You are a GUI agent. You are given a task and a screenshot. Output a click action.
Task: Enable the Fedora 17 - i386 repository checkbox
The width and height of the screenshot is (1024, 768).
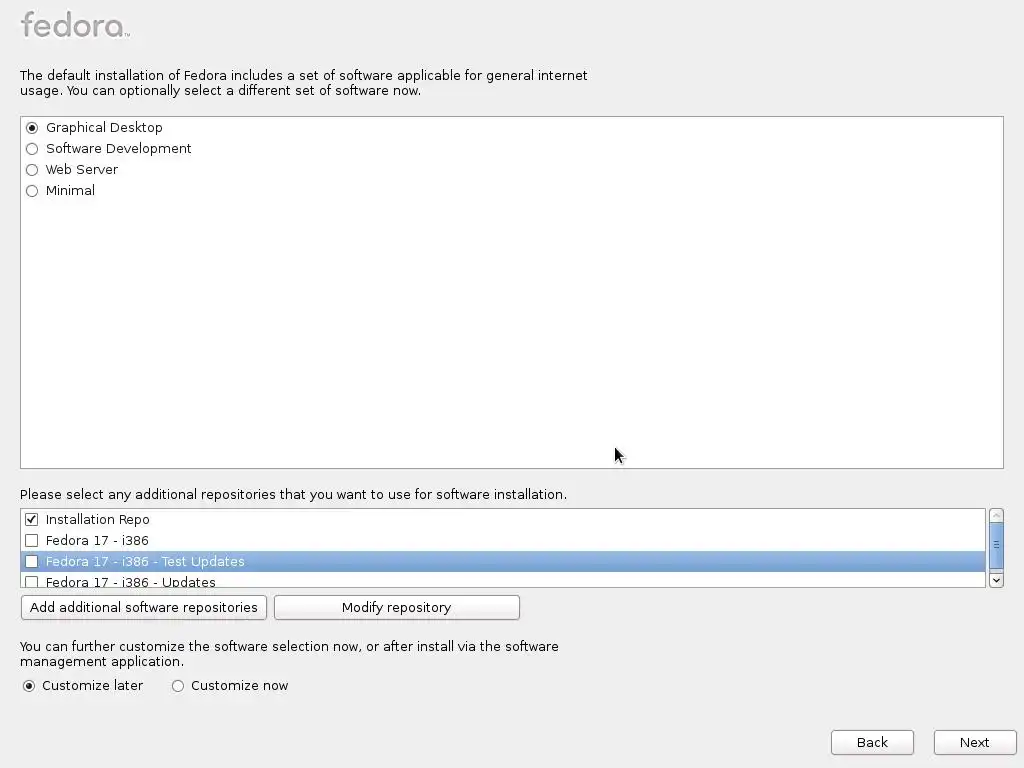31,541
